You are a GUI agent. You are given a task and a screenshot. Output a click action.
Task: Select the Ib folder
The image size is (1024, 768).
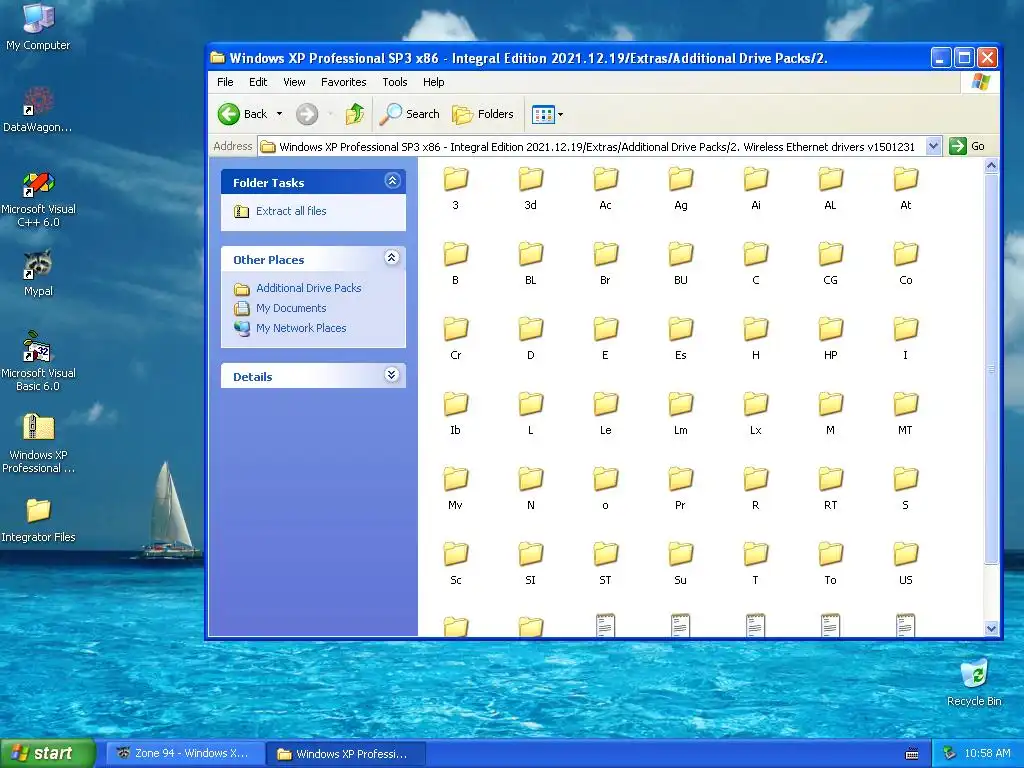(x=455, y=413)
